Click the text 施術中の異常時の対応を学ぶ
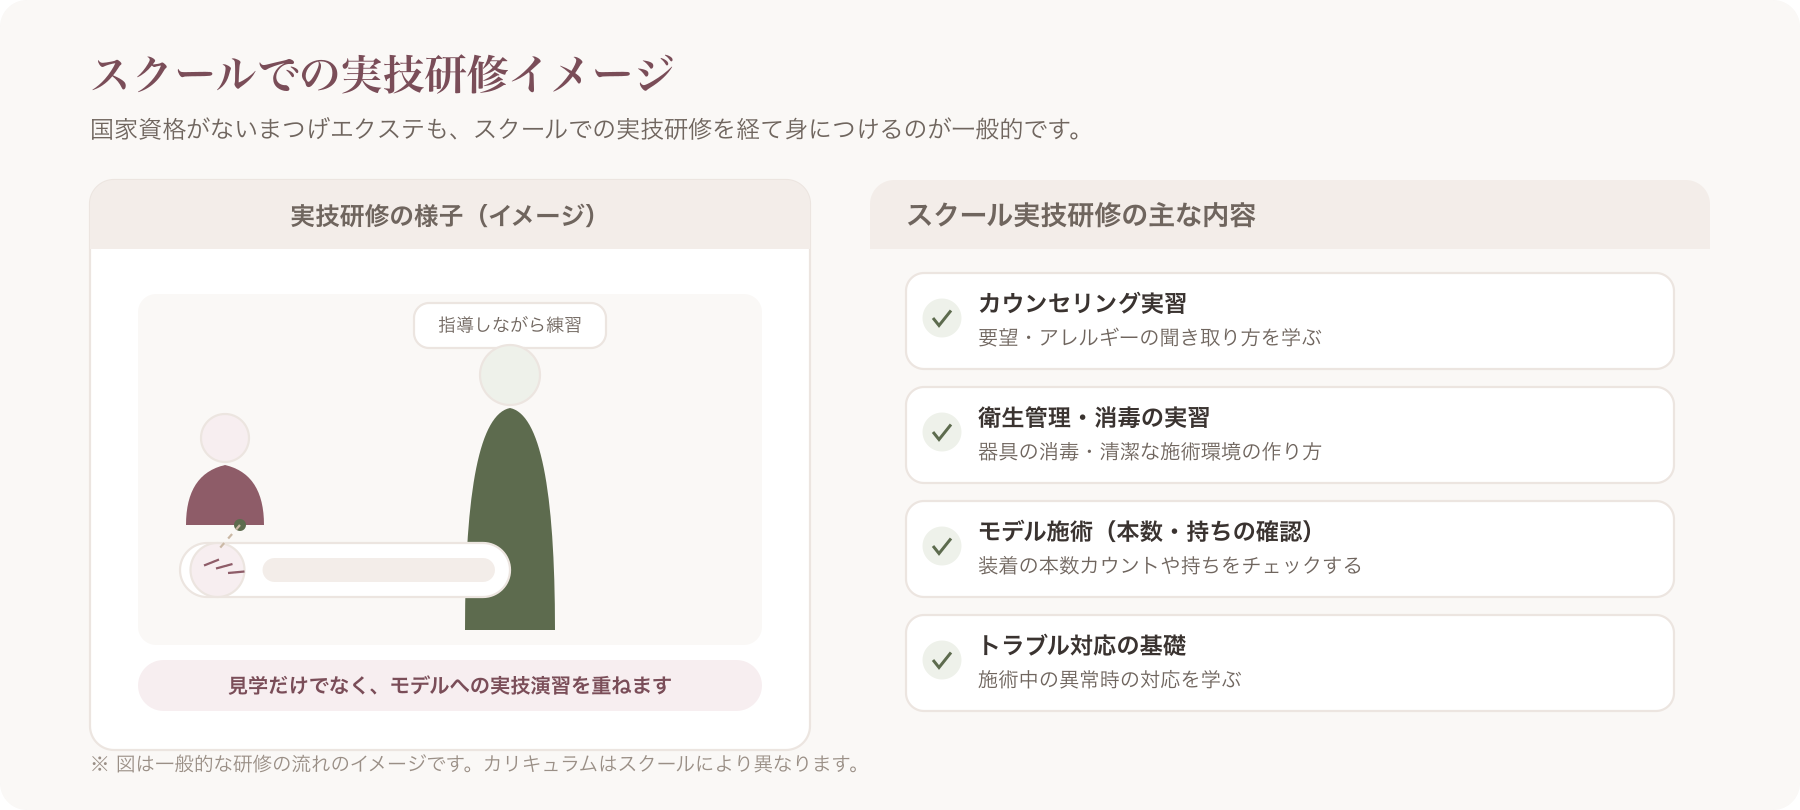 (x=1109, y=679)
